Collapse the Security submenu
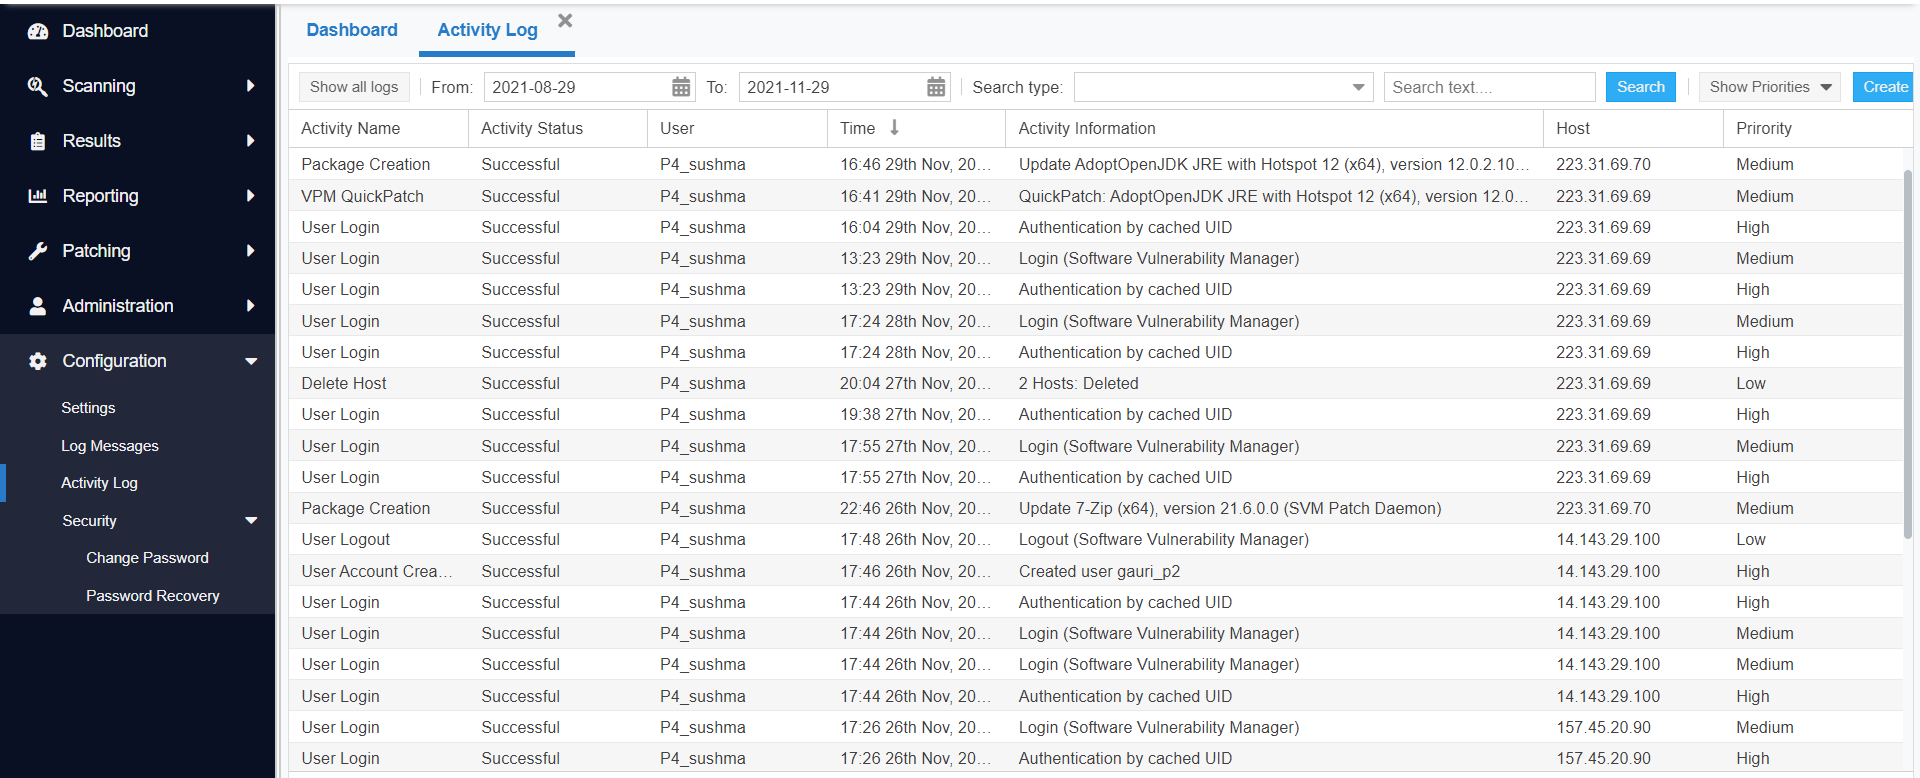1920x778 pixels. (251, 521)
